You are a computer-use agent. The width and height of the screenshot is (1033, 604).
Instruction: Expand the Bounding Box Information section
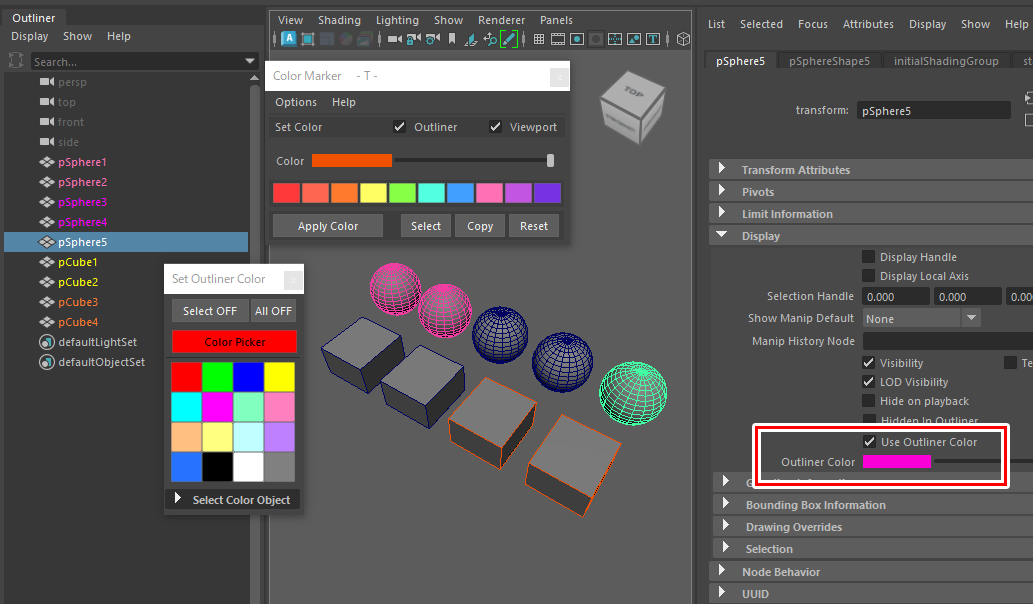pyautogui.click(x=726, y=504)
